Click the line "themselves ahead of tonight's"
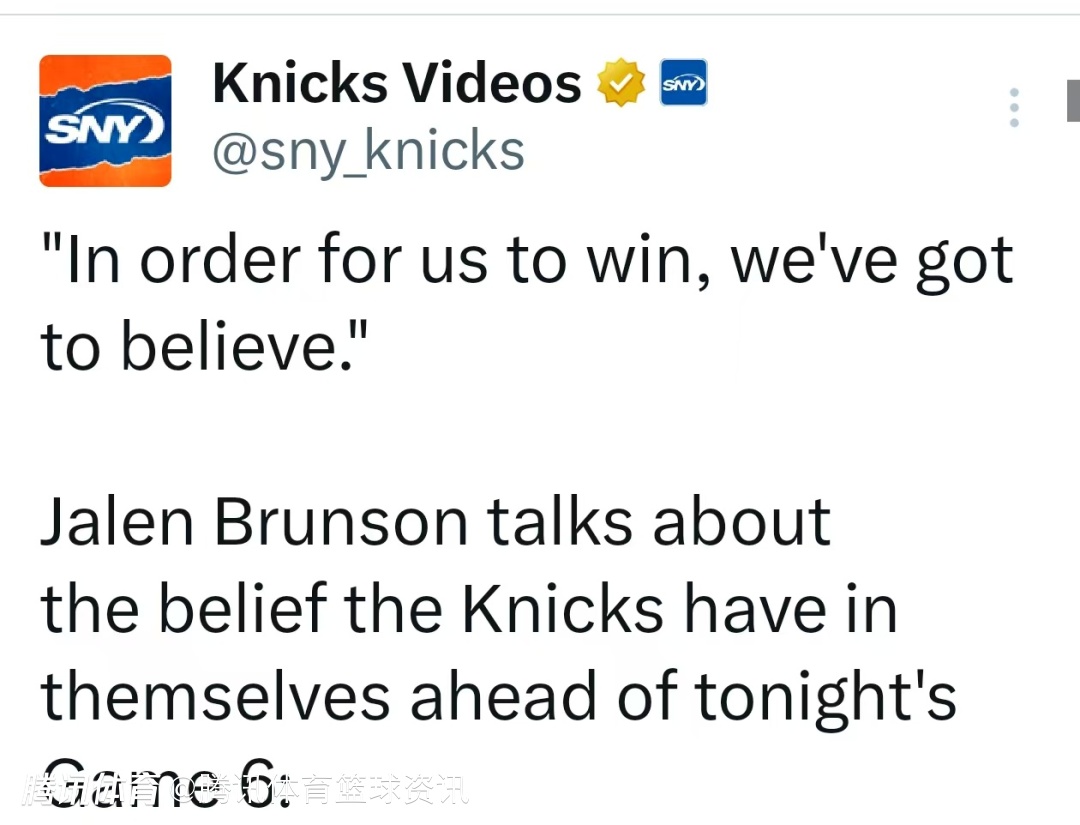Image resolution: width=1080 pixels, height=825 pixels. point(499,696)
